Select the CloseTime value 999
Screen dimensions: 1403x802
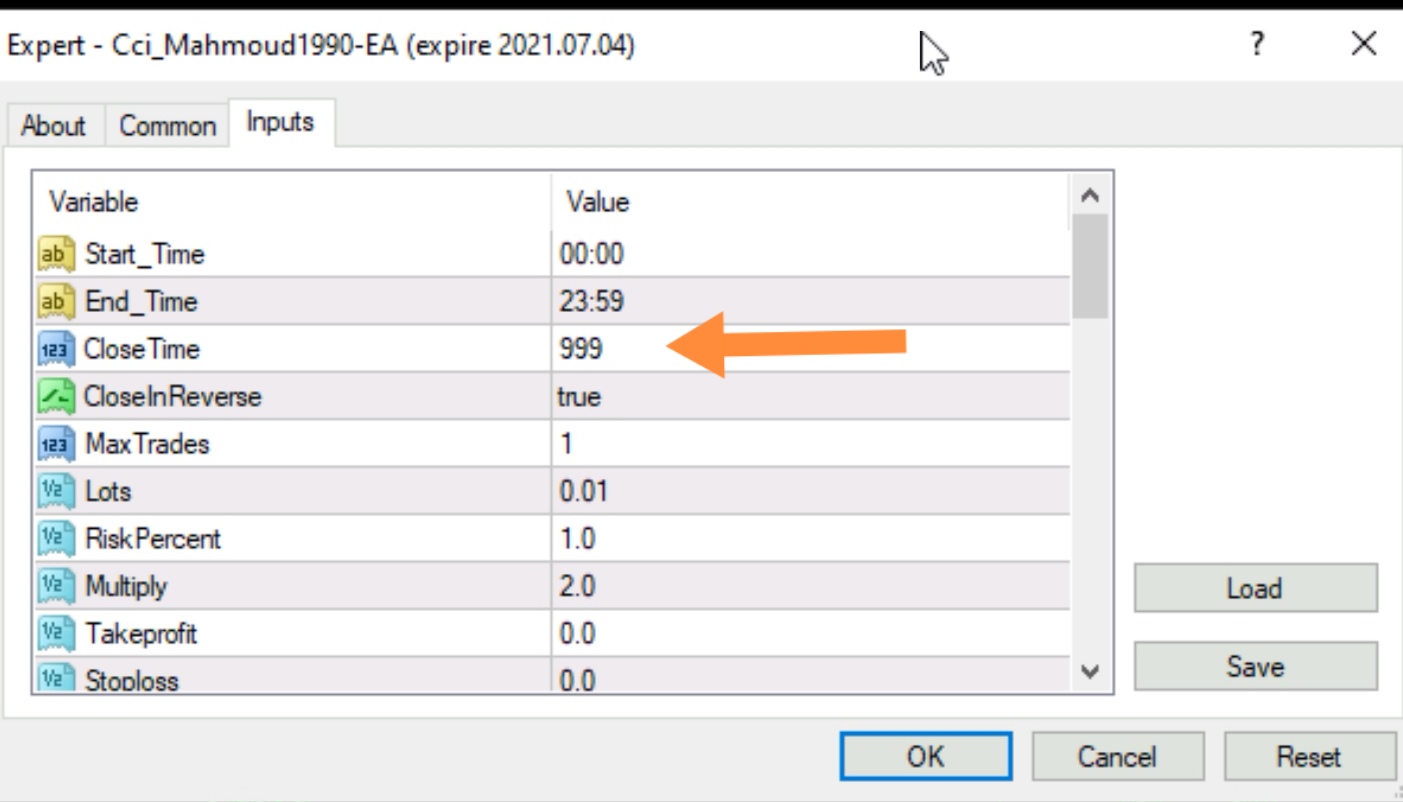click(582, 349)
